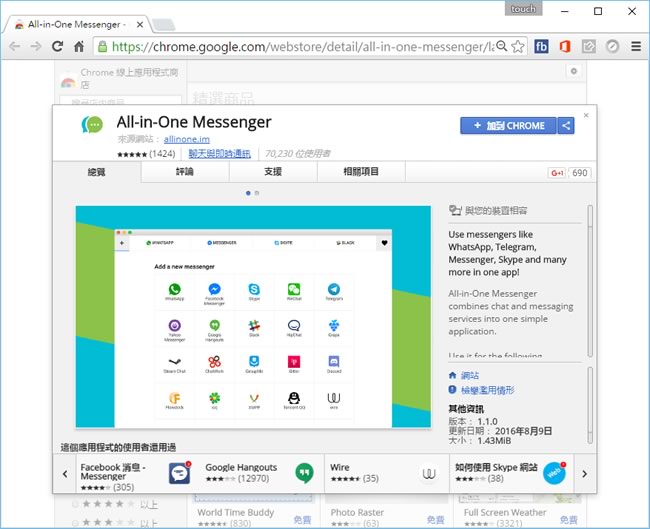The image size is (650, 529).
Task: Click the share button next to Add to Chrome
Action: [566, 126]
